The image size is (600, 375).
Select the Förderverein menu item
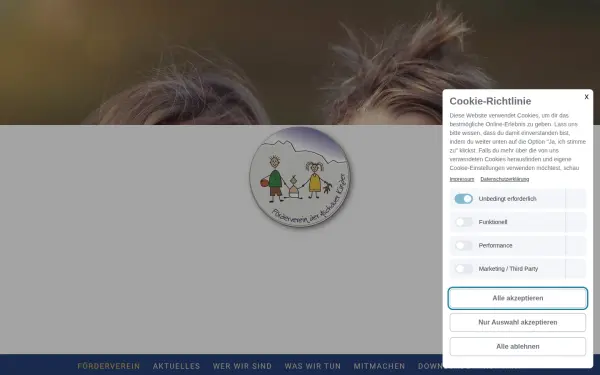pyautogui.click(x=109, y=366)
